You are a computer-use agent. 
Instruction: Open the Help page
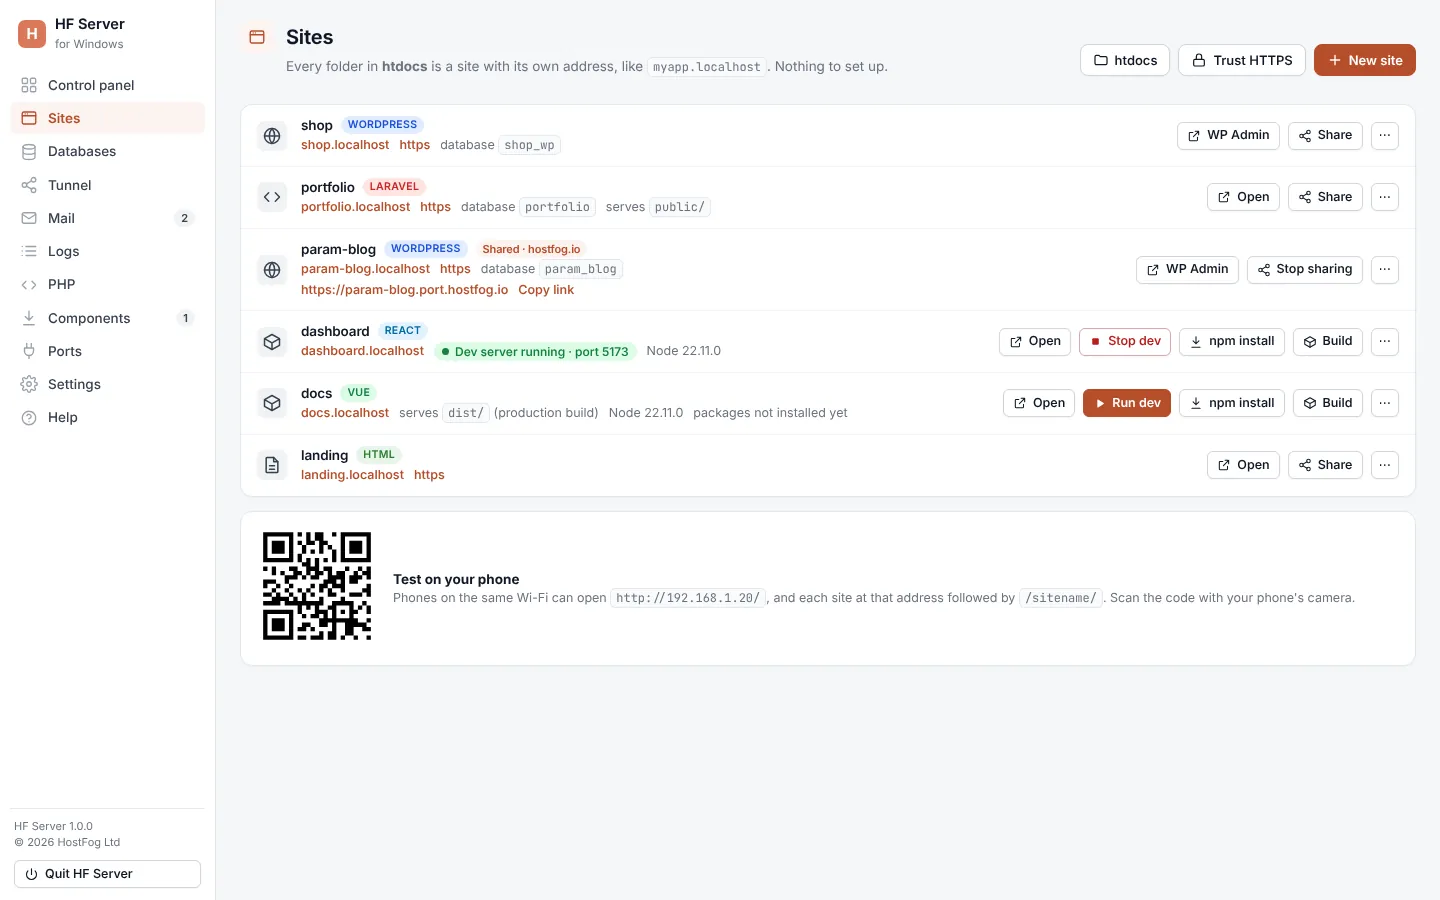click(x=107, y=417)
